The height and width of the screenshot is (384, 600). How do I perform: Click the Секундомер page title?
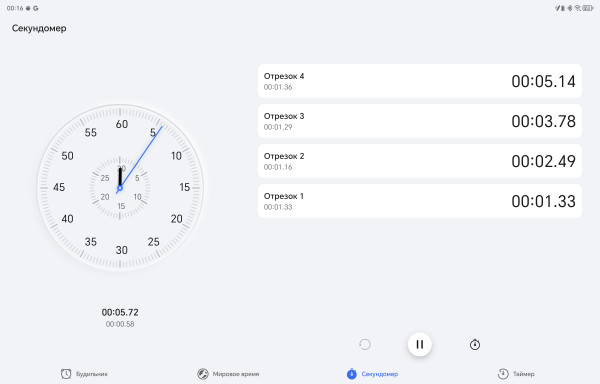coord(39,28)
